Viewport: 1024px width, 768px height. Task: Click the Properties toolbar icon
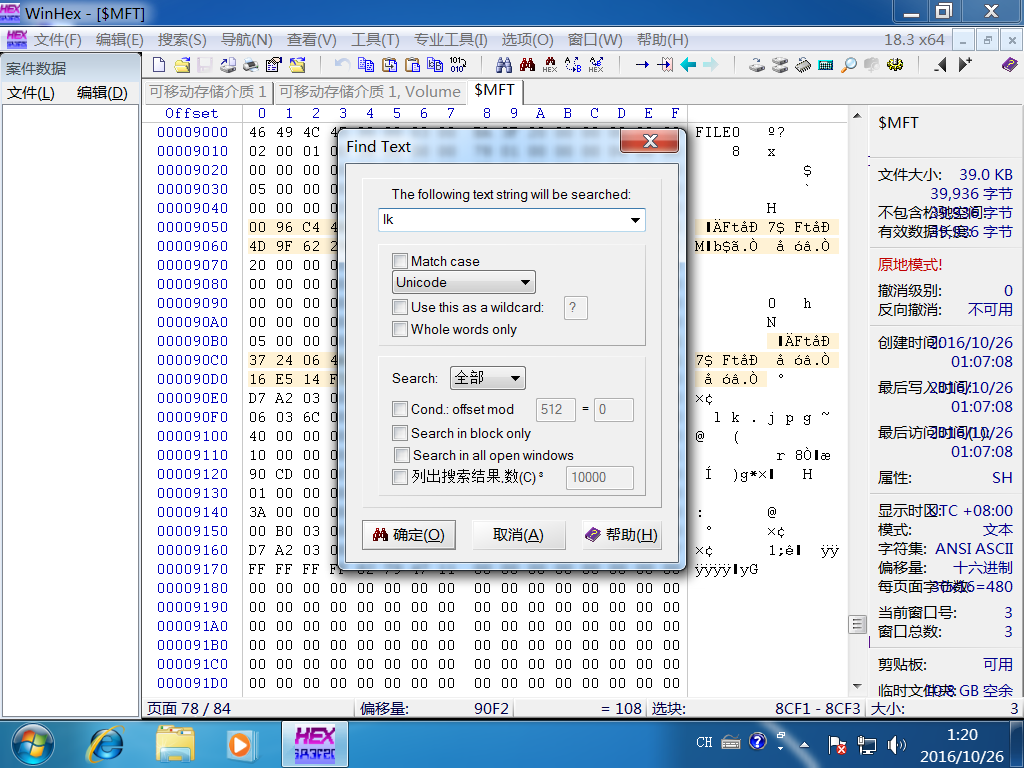274,65
